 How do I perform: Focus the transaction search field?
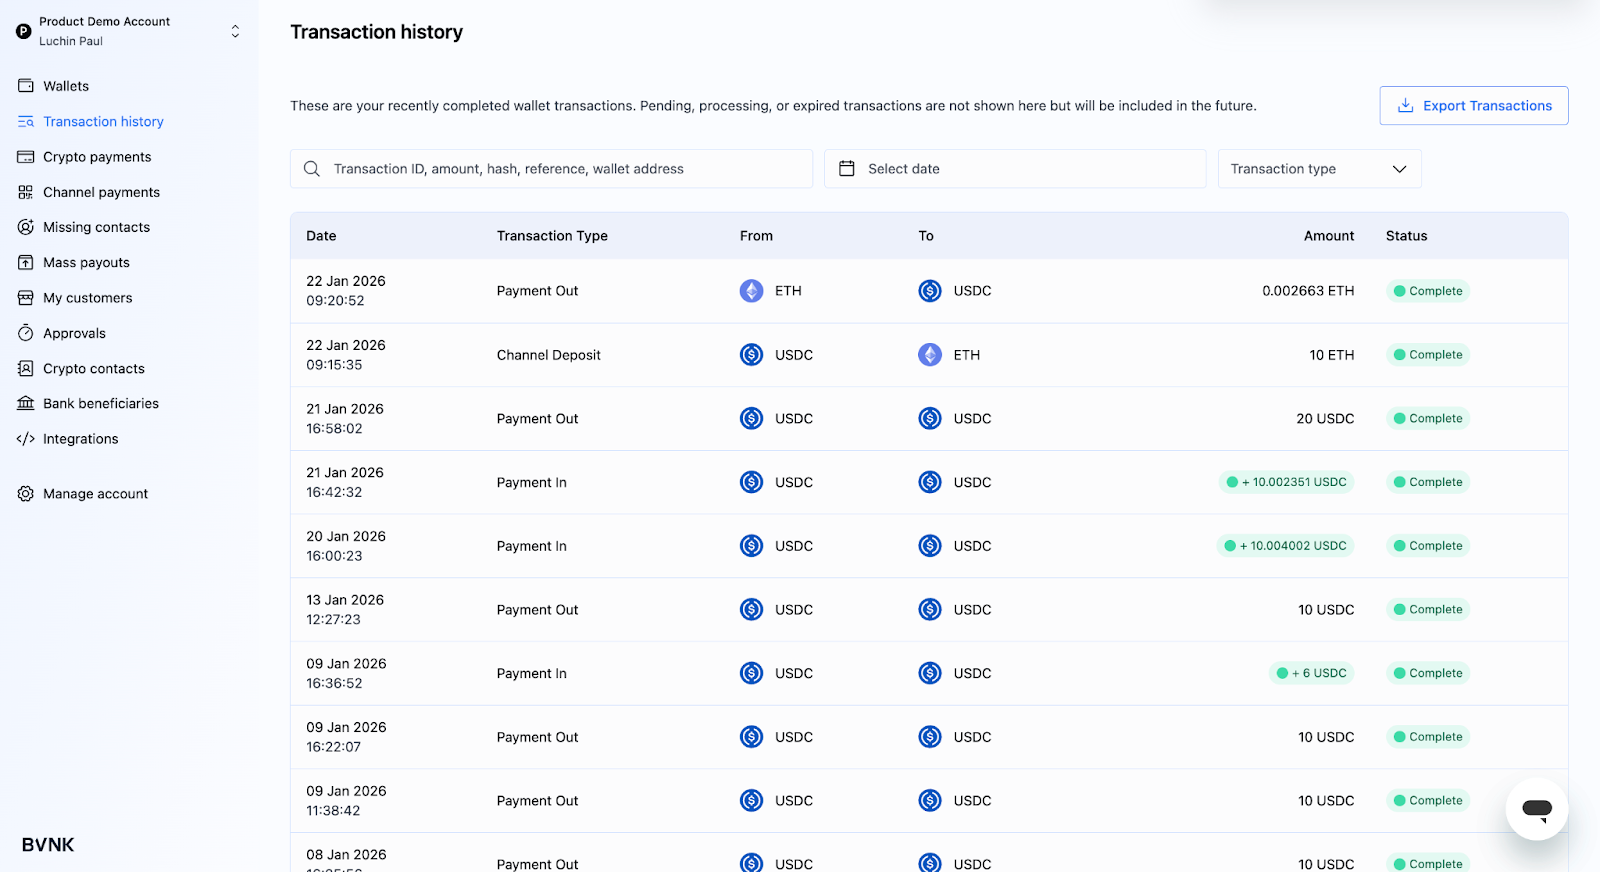(x=560, y=169)
